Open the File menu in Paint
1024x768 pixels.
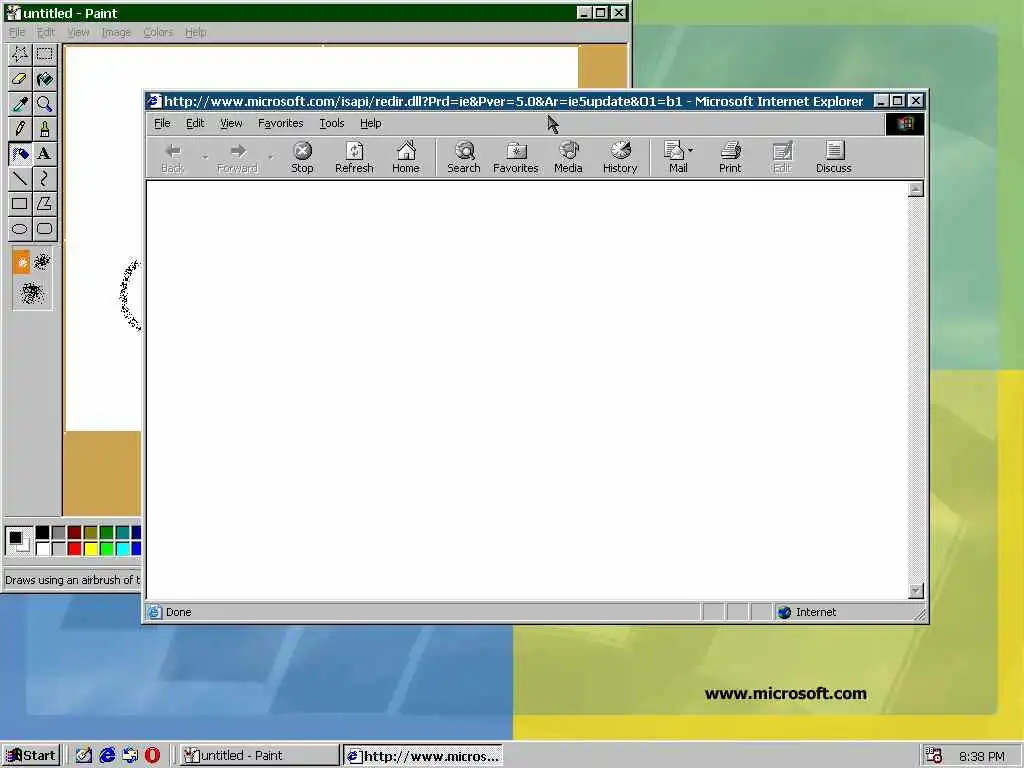coord(16,32)
